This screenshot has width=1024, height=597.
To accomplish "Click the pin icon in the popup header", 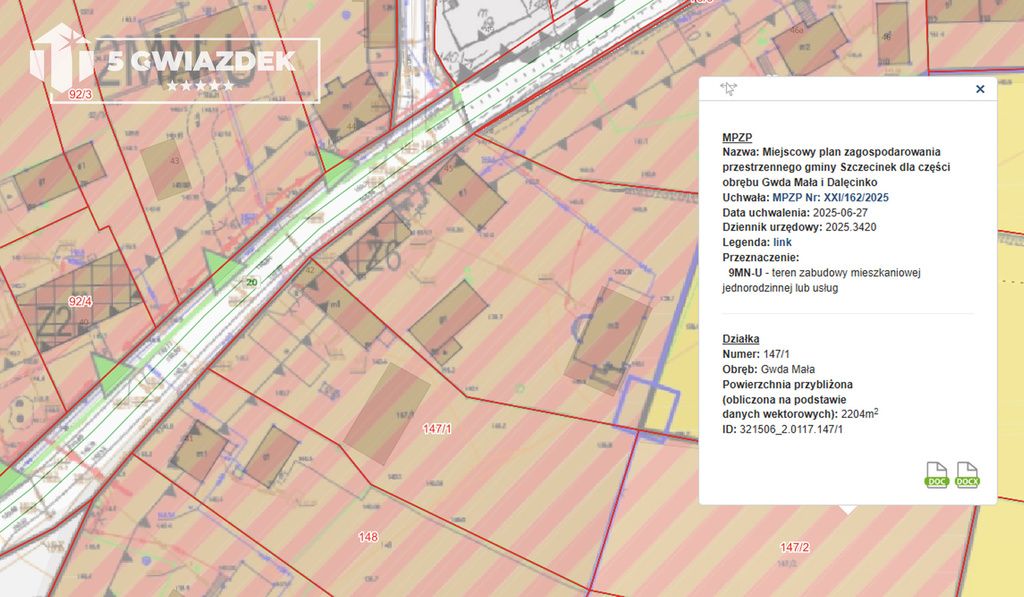I will (x=728, y=89).
